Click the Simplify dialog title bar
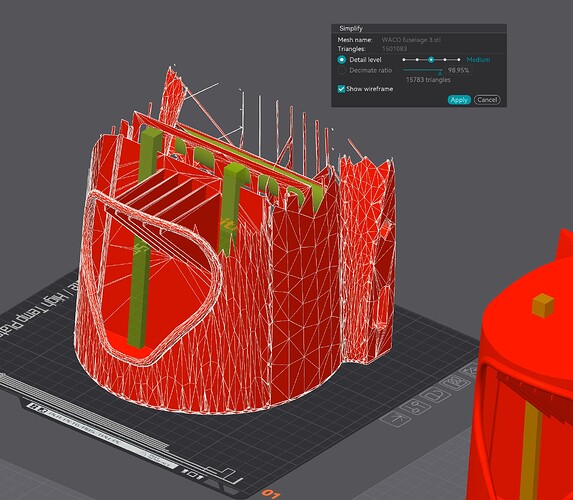 point(419,28)
